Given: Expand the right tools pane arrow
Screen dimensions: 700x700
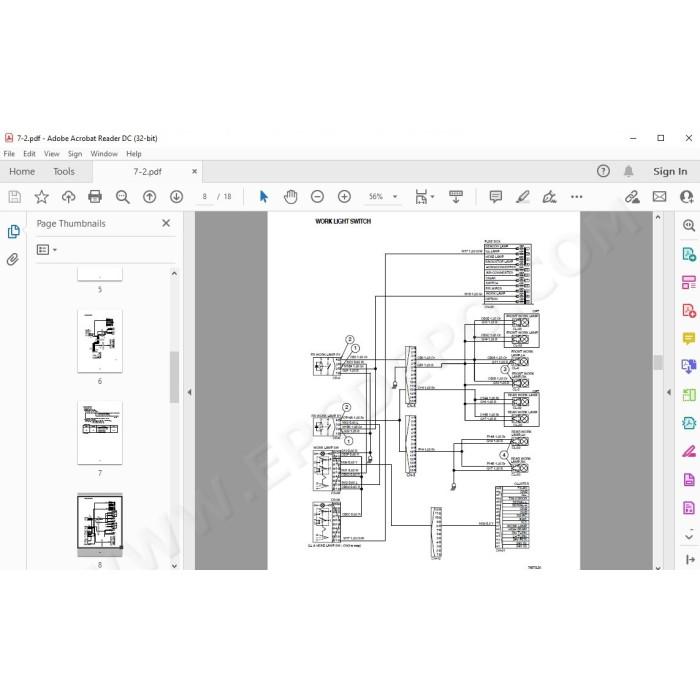Looking at the screenshot, I should [x=669, y=392].
